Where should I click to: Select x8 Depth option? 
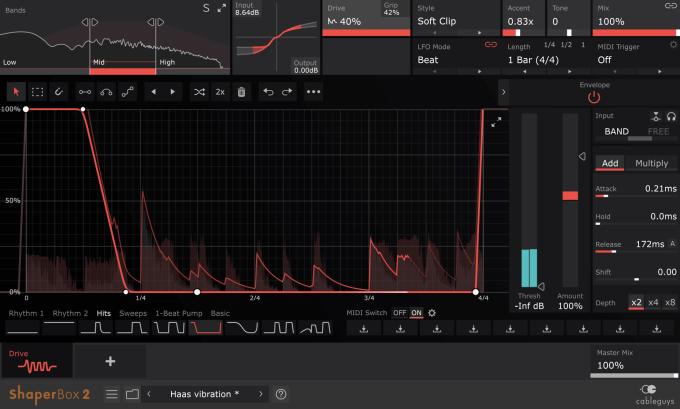[x=670, y=302]
